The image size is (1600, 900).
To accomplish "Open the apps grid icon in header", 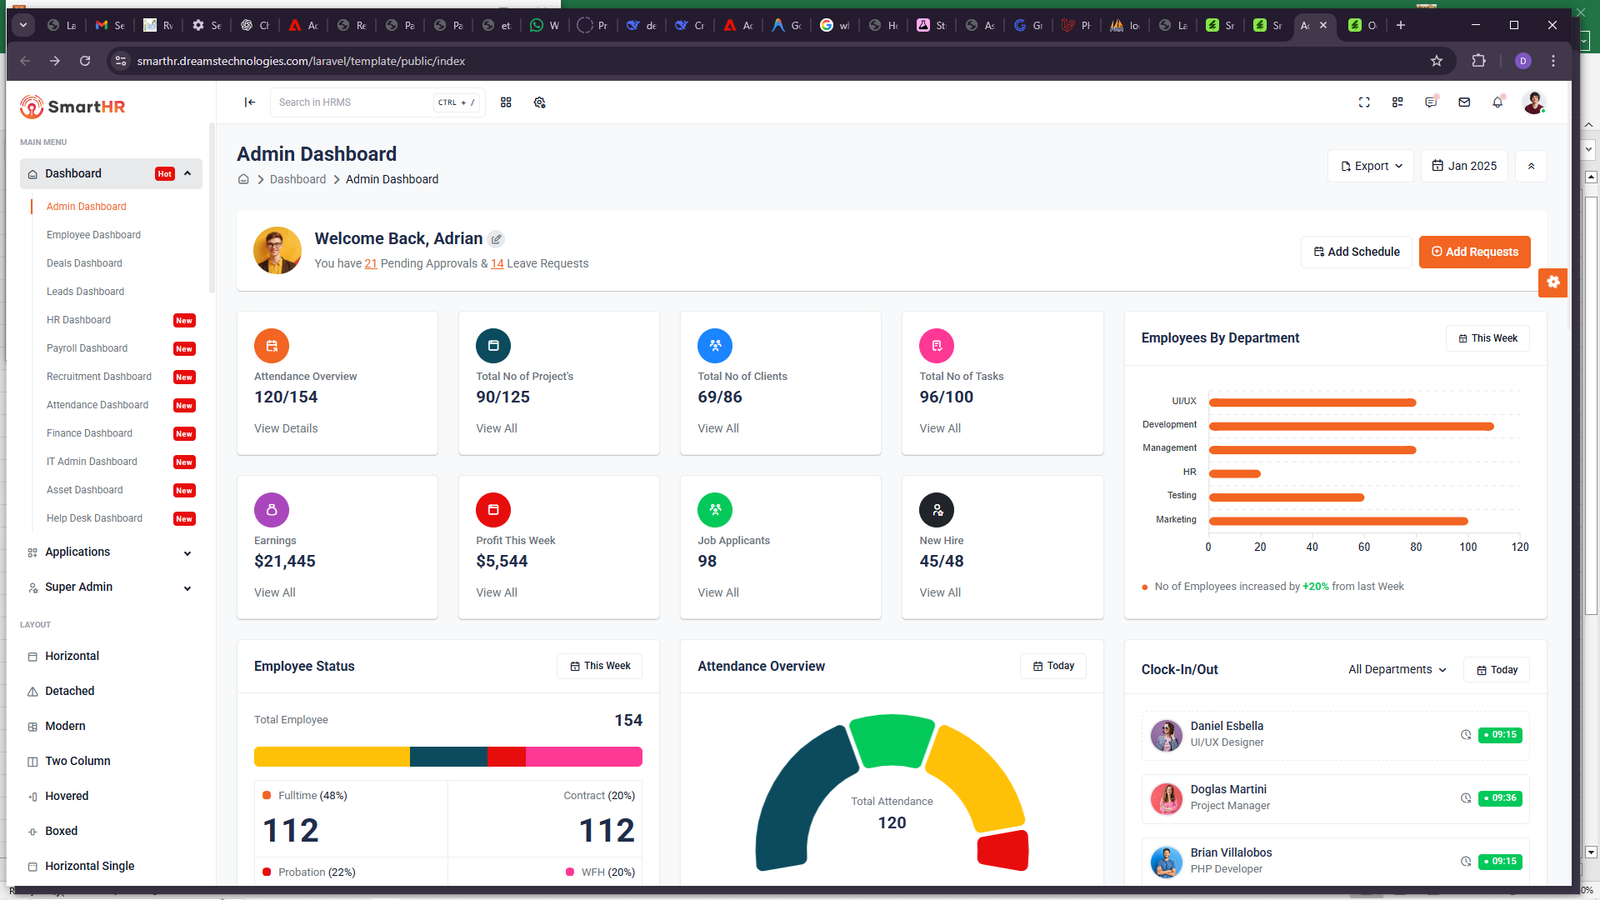I will click(x=506, y=102).
